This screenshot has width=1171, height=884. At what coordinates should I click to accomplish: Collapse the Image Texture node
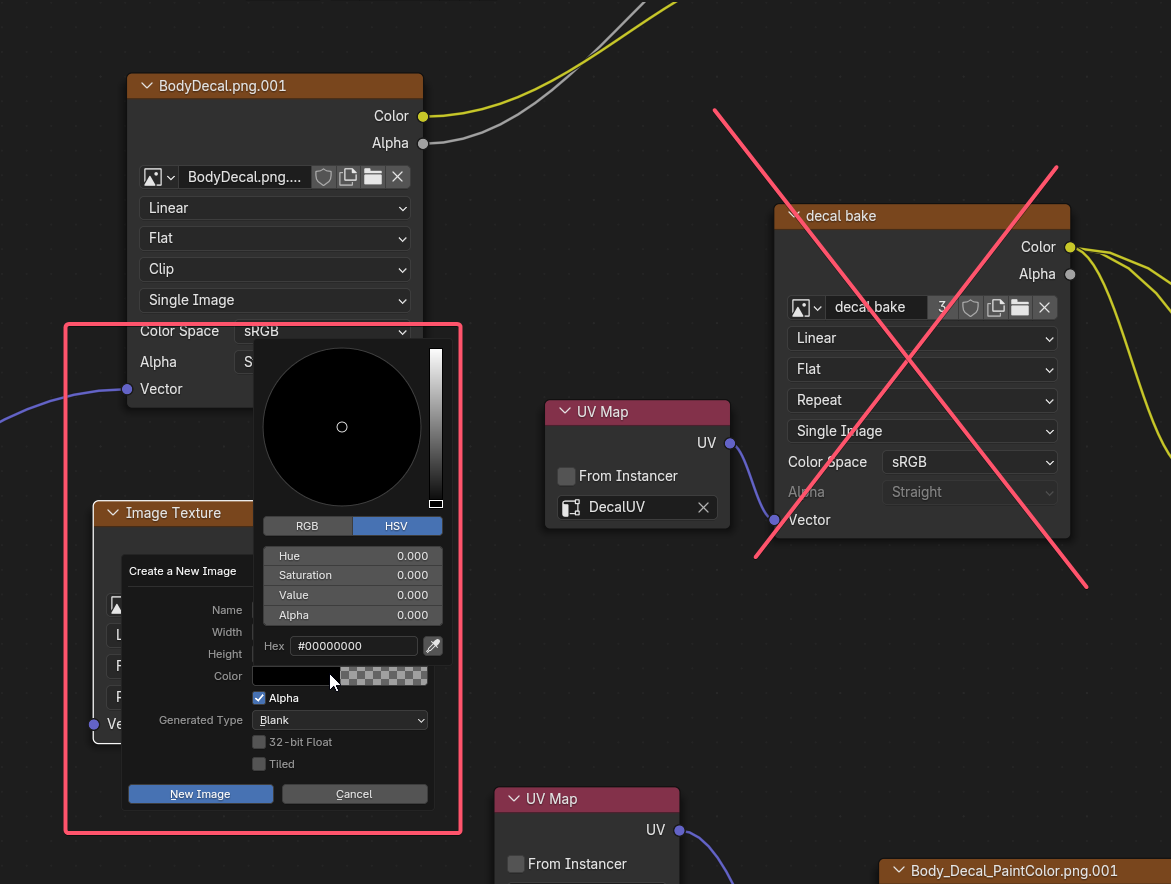click(113, 513)
